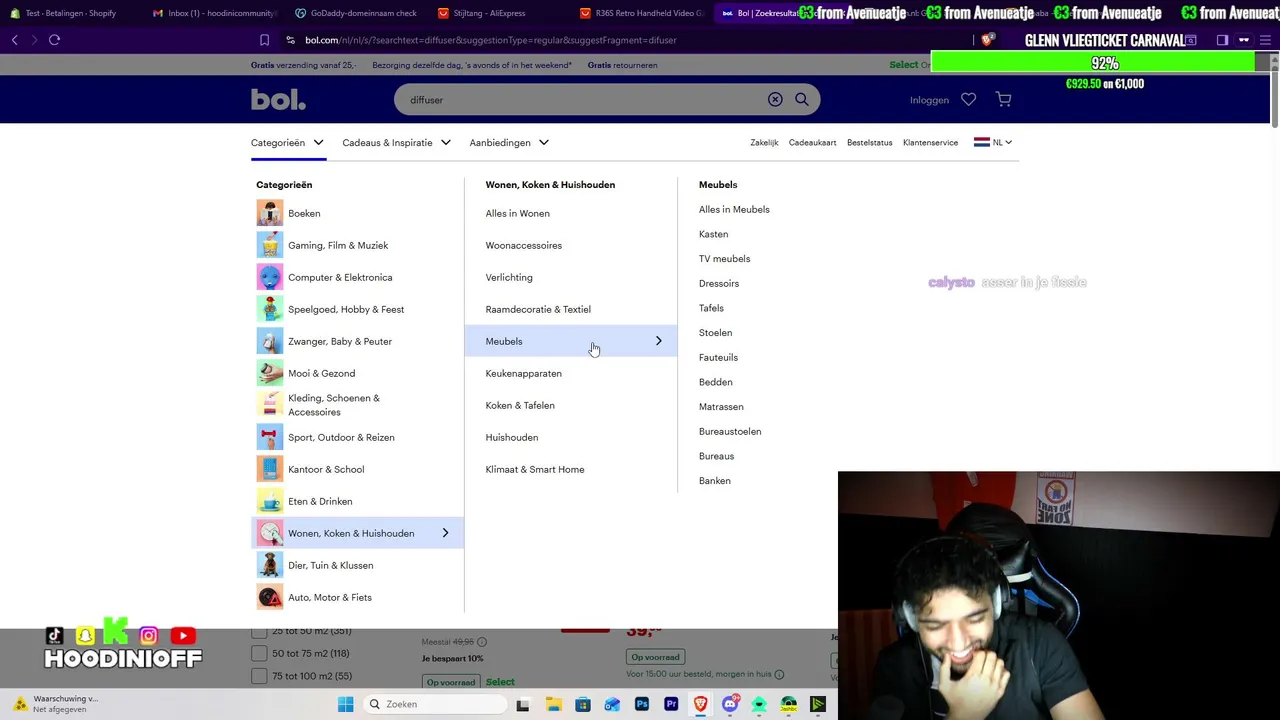Switch to the GoDaddy domeinnaam check tab
1280x720 pixels.
tap(357, 13)
